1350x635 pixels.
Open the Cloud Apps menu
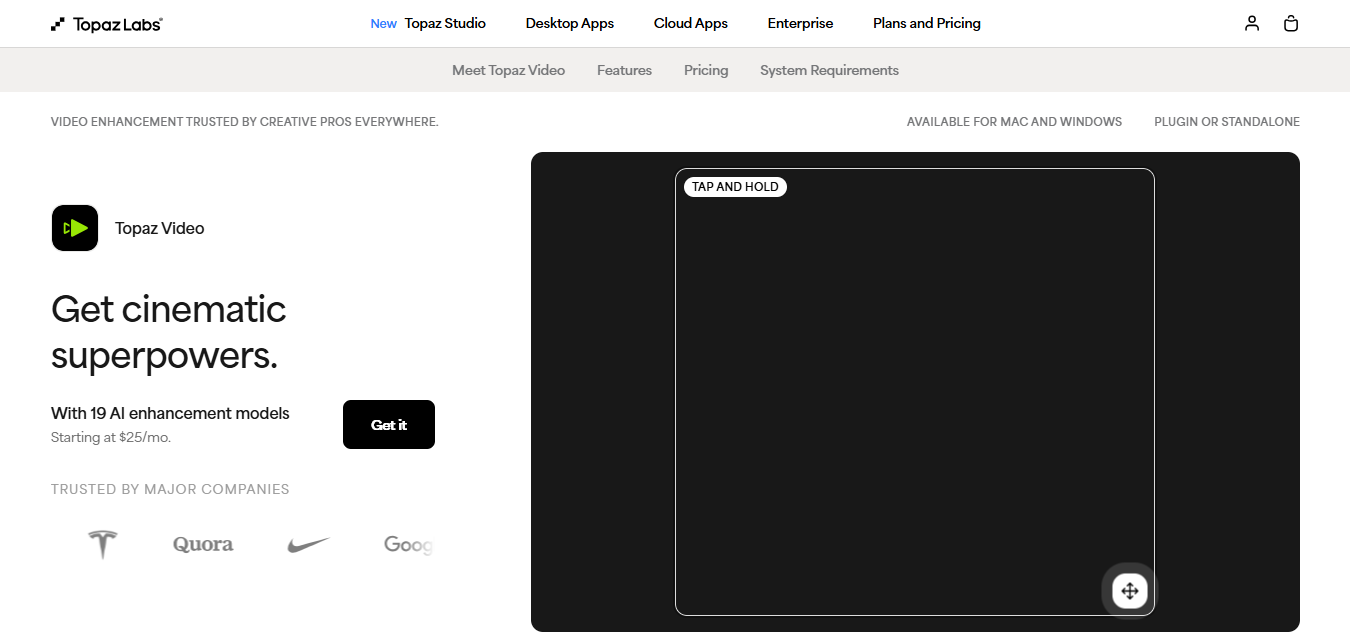691,23
